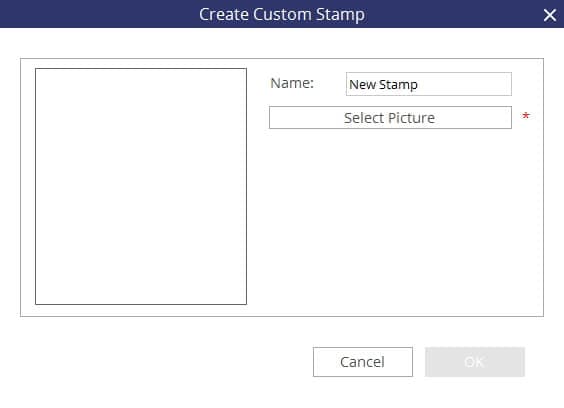Cancel the custom stamp creation
Screen dimensions: 564x408
click(363, 362)
